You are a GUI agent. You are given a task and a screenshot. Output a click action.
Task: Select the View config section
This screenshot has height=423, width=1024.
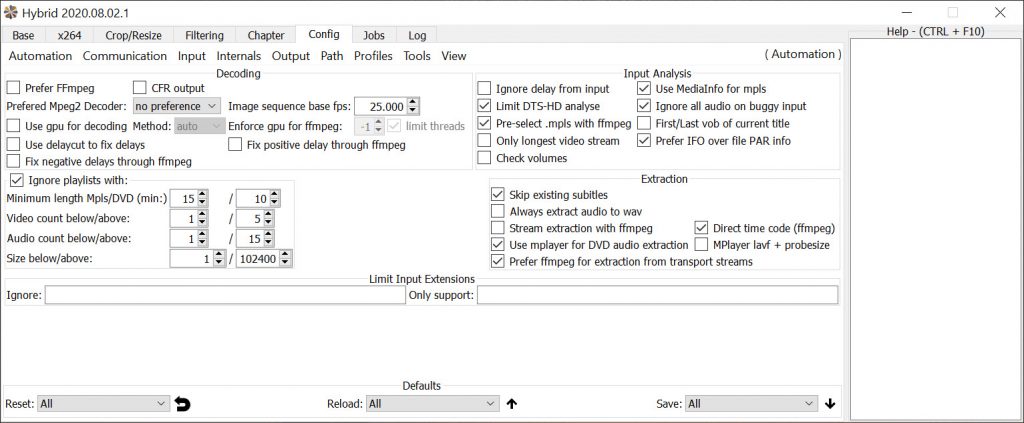(454, 56)
